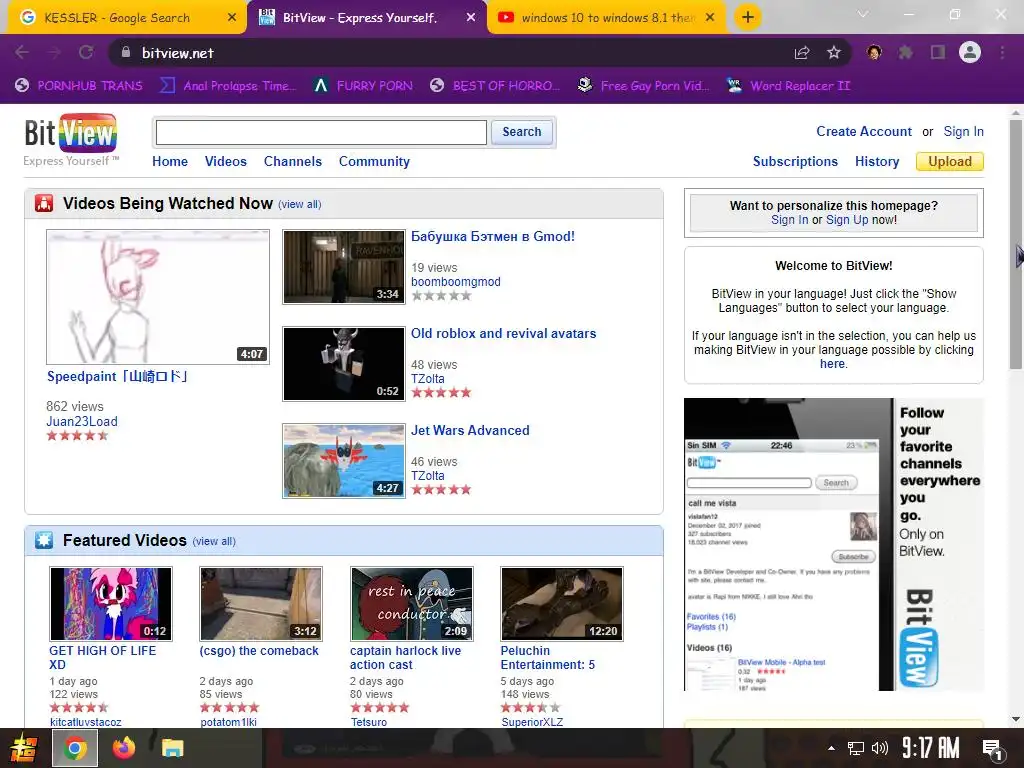Close the BitView tab
The width and height of the screenshot is (1024, 768).
[471, 18]
